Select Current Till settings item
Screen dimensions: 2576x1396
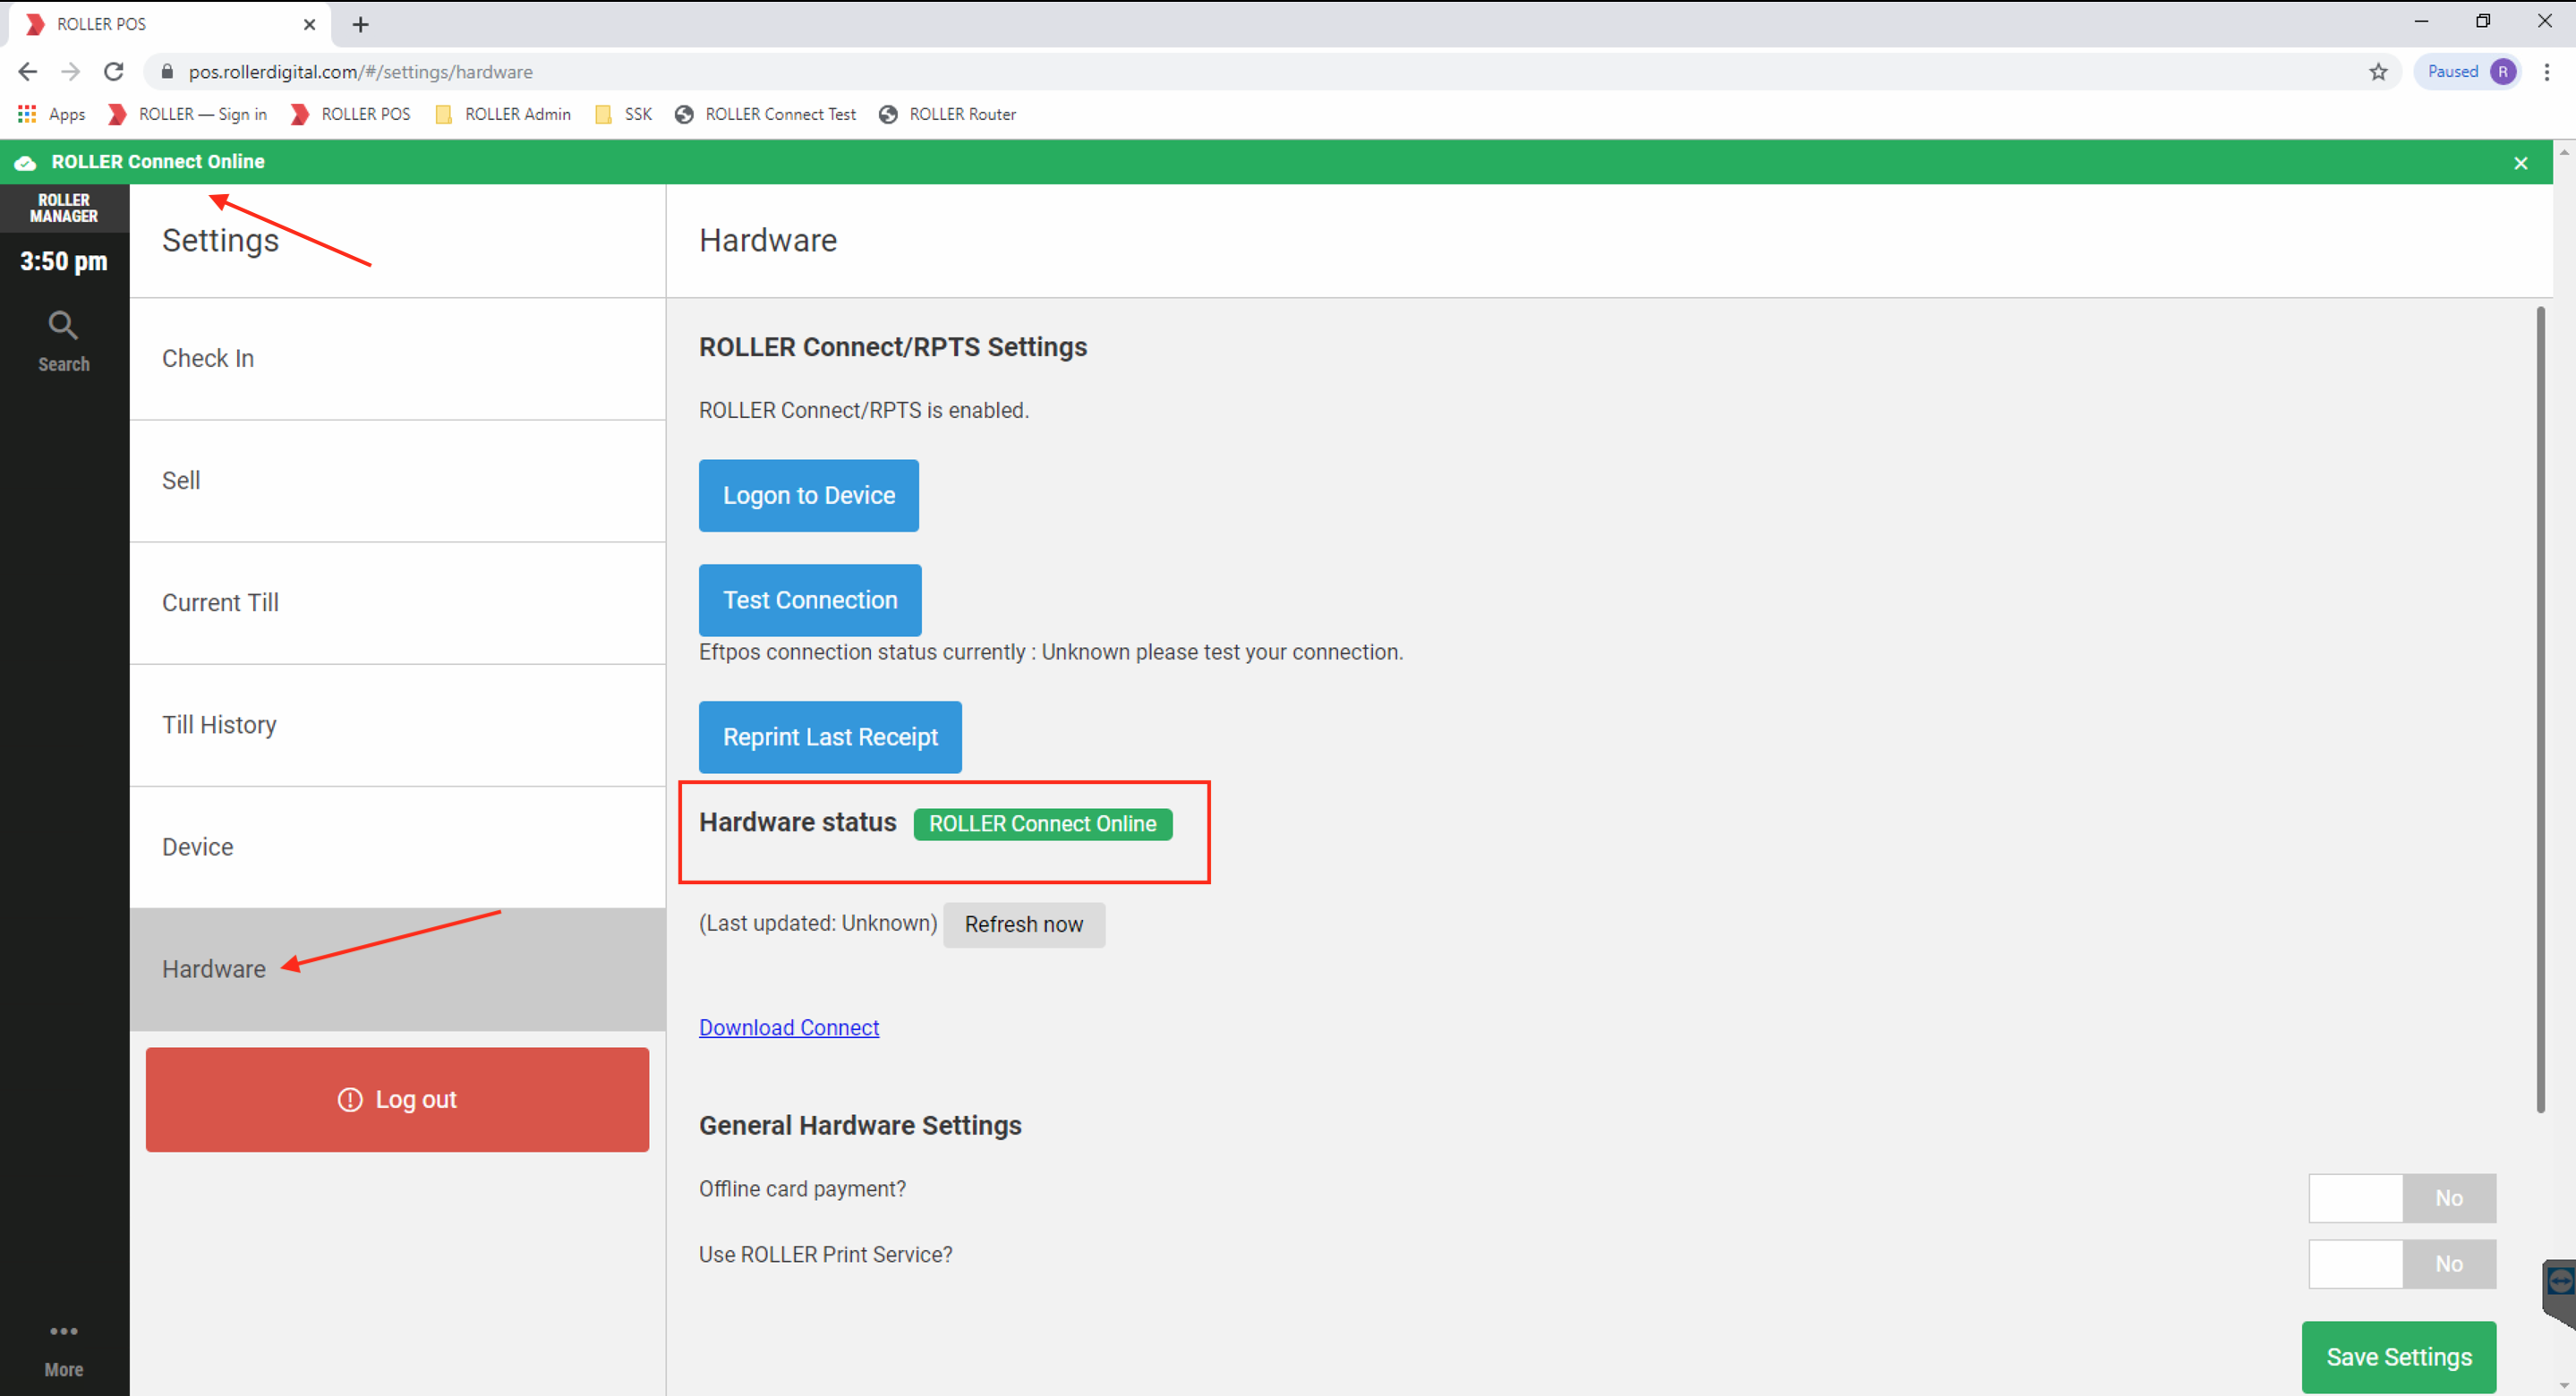click(397, 603)
